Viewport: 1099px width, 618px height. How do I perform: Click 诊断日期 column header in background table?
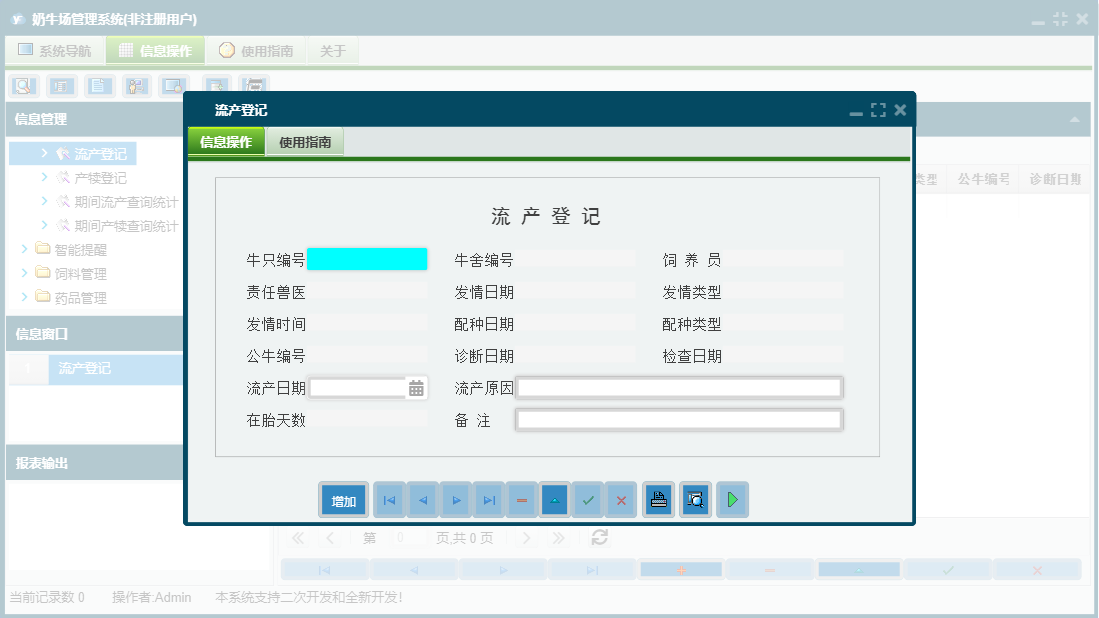click(x=1056, y=179)
